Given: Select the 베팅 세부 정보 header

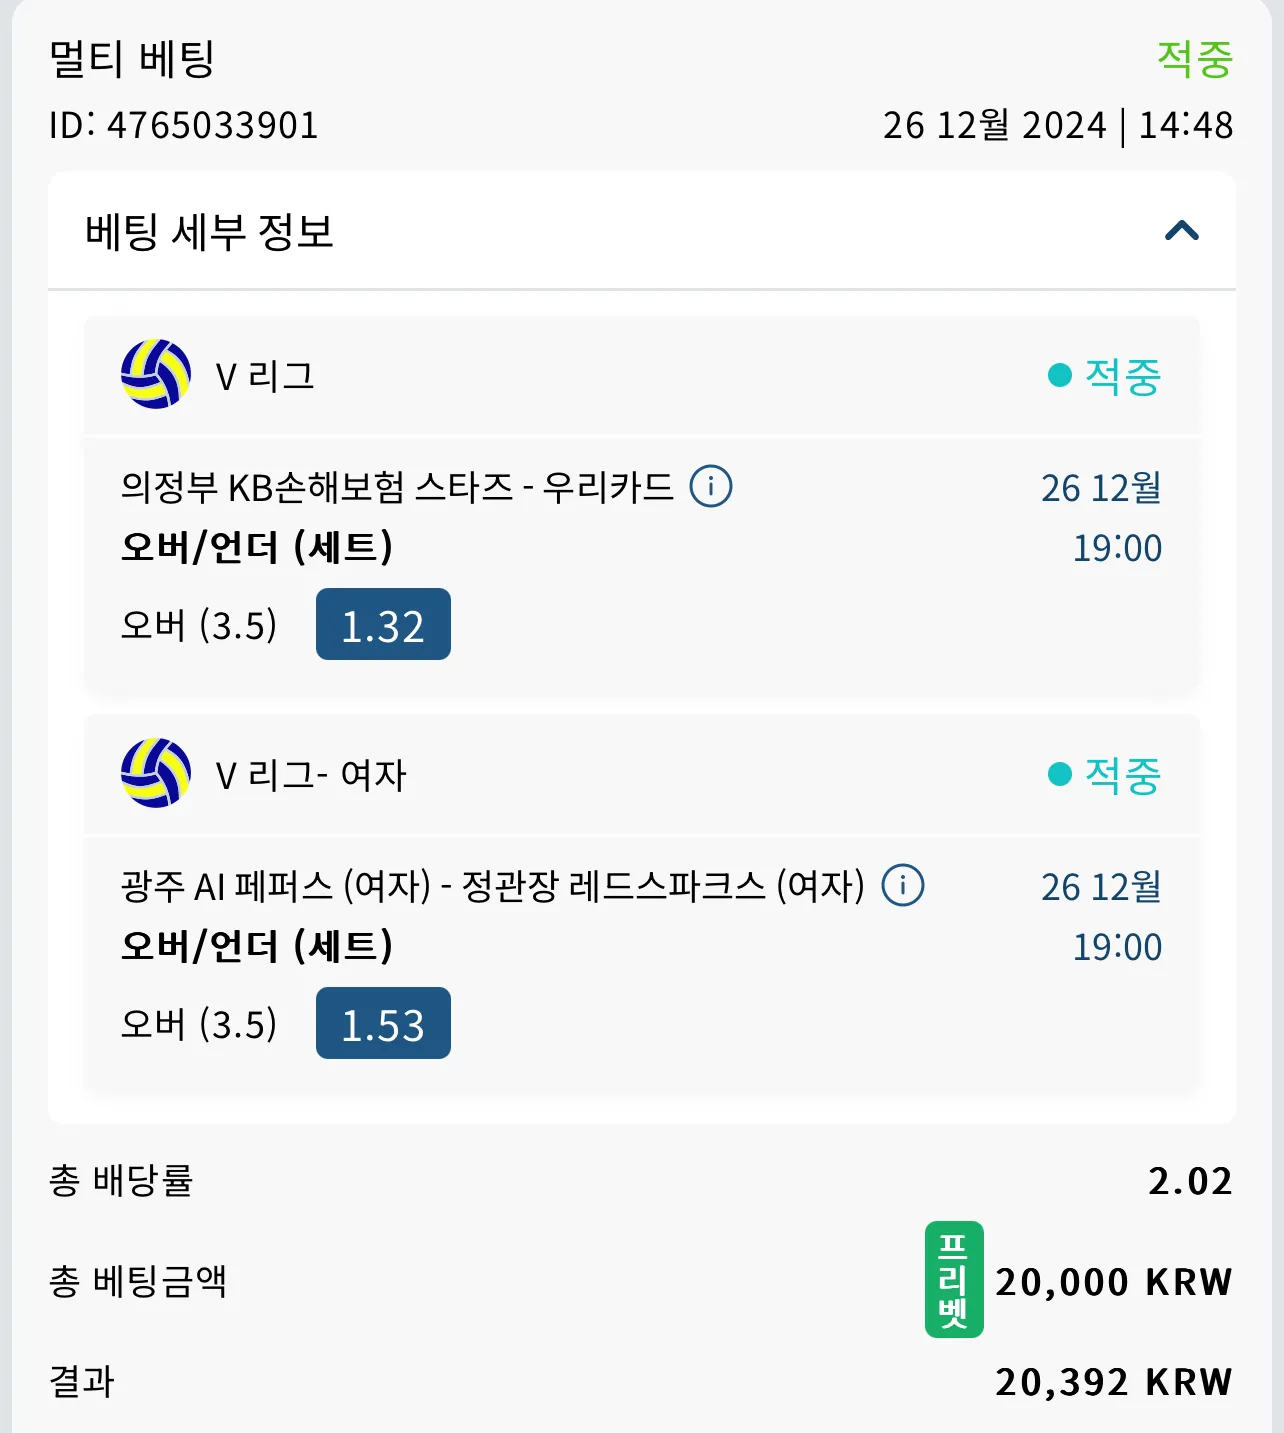Looking at the screenshot, I should (x=209, y=232).
